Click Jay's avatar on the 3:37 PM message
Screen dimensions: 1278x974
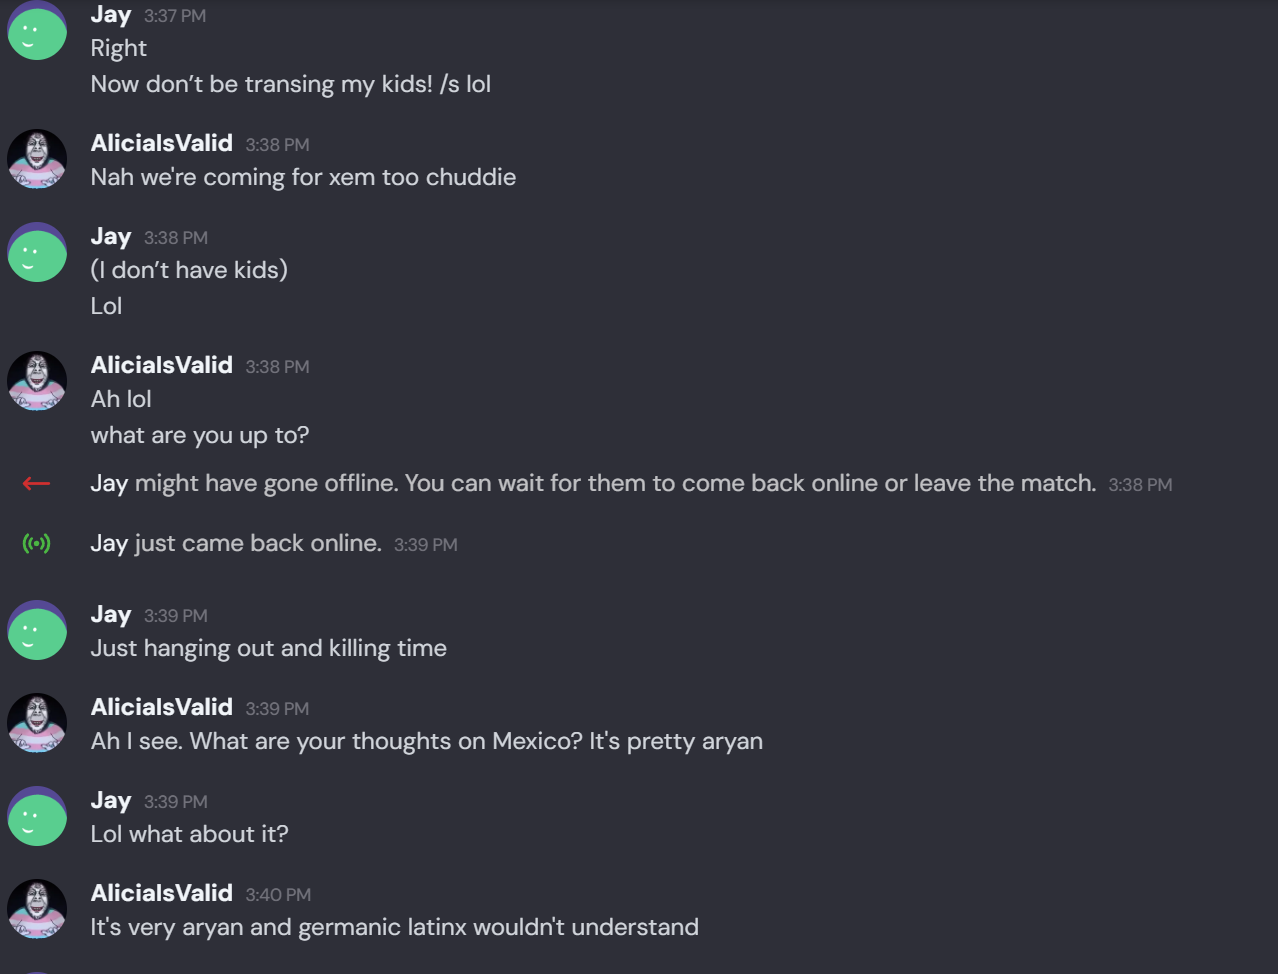click(x=37, y=31)
